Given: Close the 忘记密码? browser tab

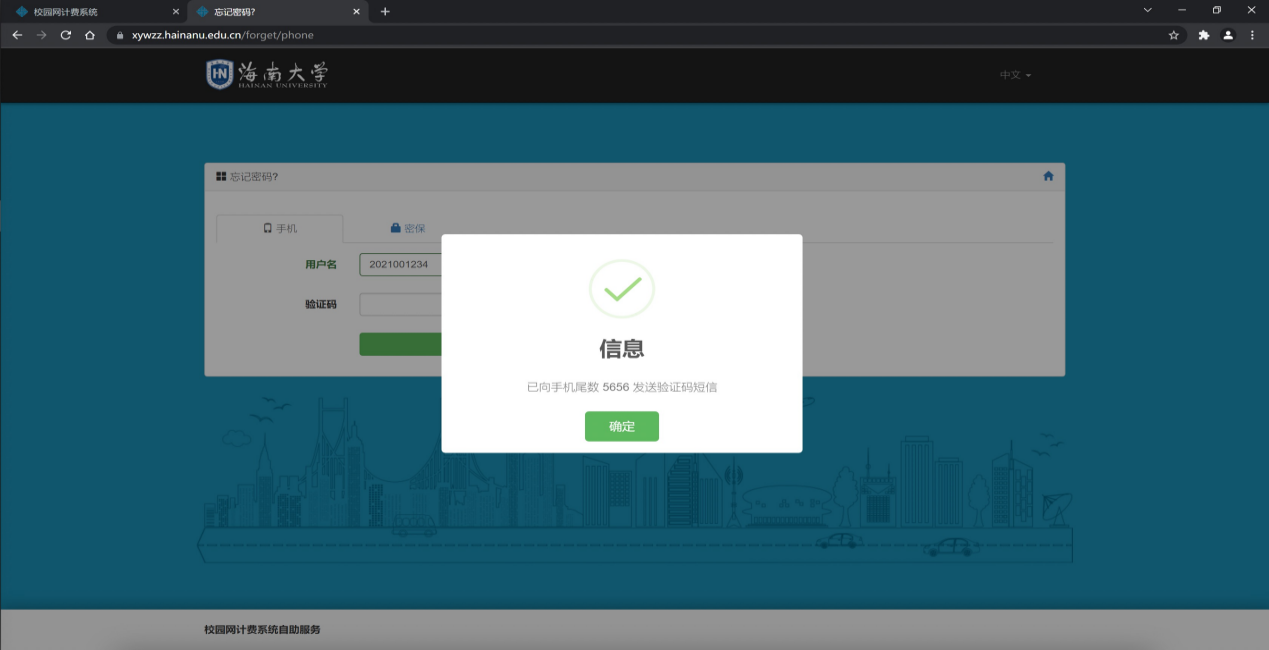Looking at the screenshot, I should tap(357, 12).
